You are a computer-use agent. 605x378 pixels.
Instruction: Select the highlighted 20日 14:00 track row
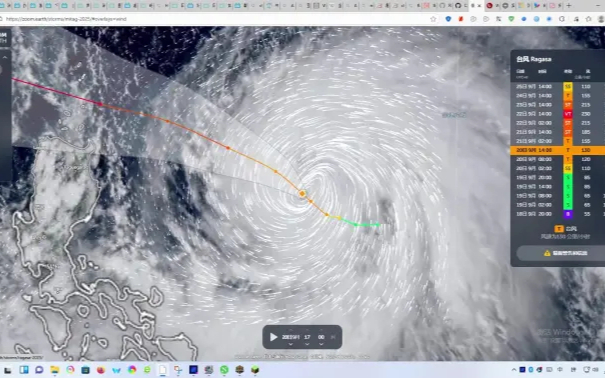[x=558, y=150]
